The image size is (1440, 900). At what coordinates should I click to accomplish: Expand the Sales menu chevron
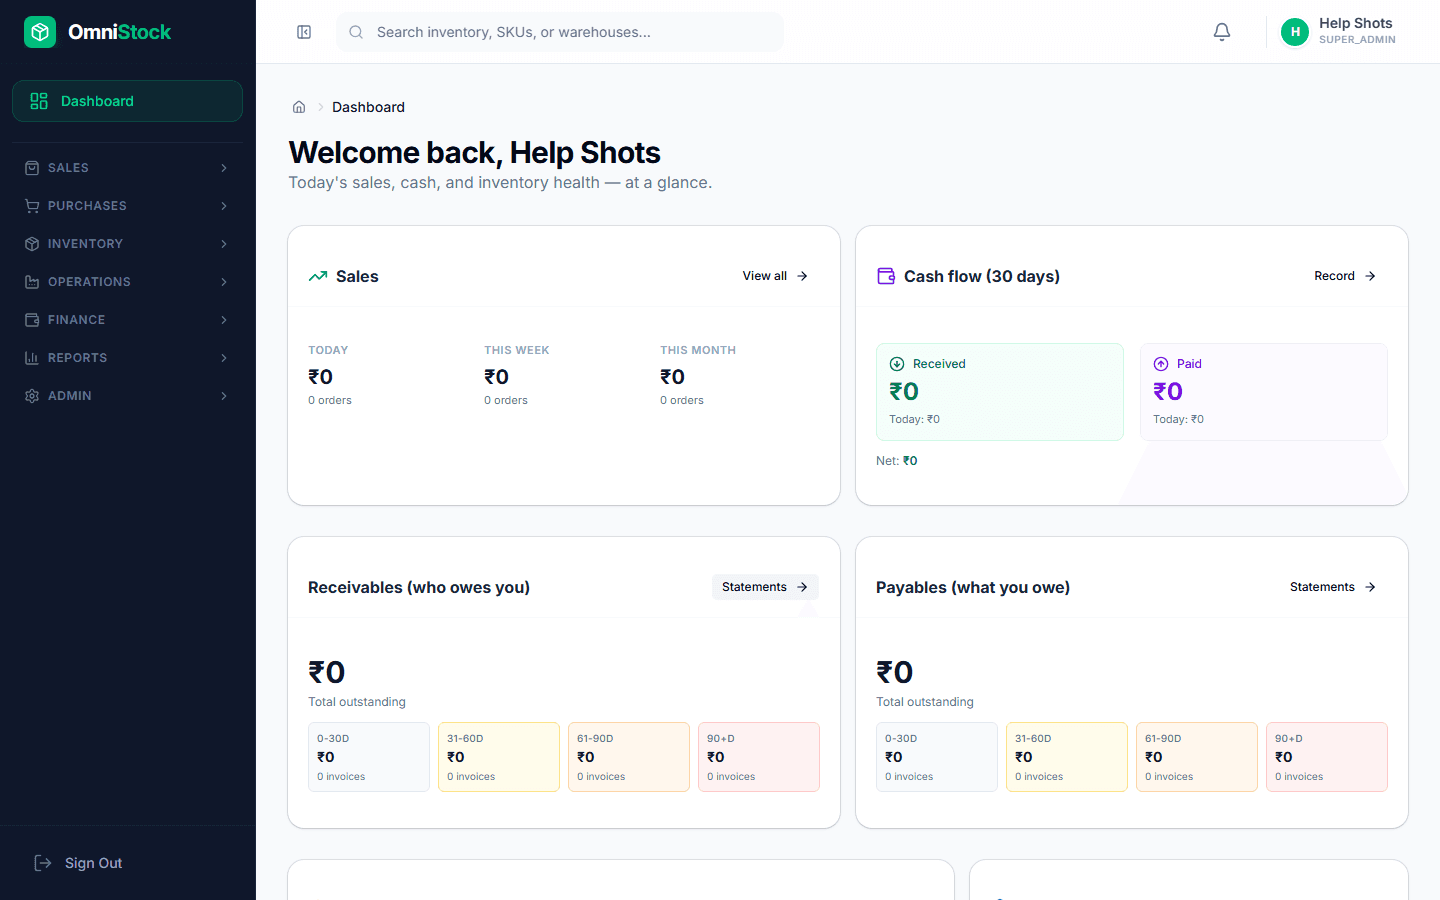[224, 168]
